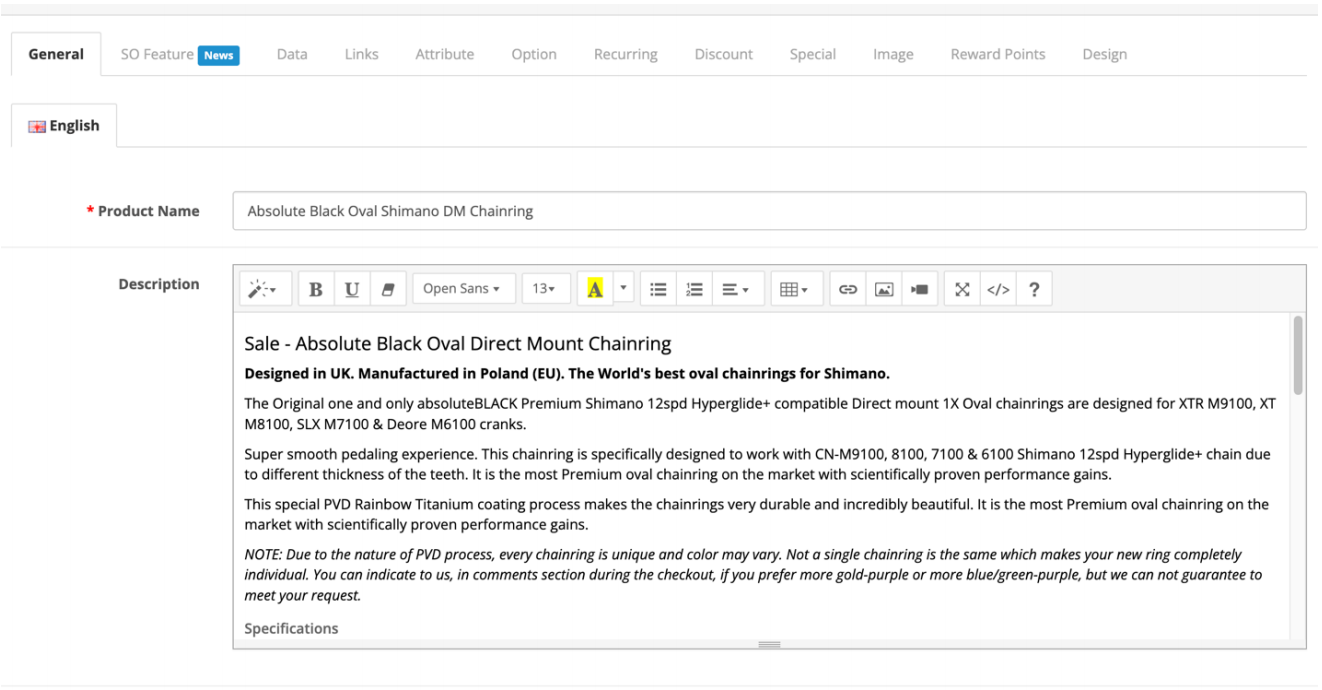
Task: Open the Open Sans font family dropdown
Action: [462, 289]
